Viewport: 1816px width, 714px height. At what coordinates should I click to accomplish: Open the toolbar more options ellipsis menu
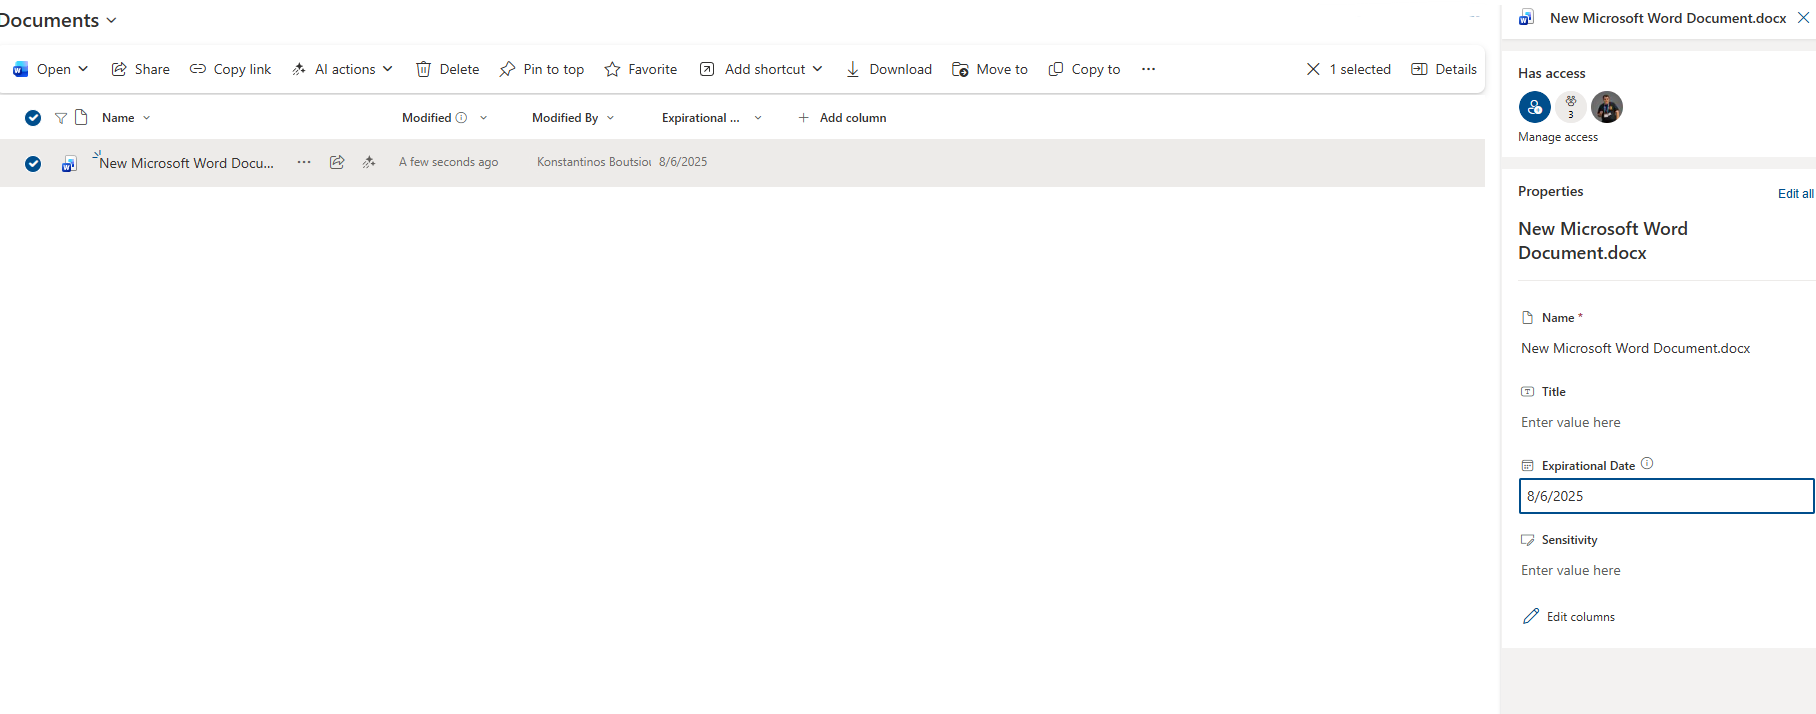pos(1148,69)
